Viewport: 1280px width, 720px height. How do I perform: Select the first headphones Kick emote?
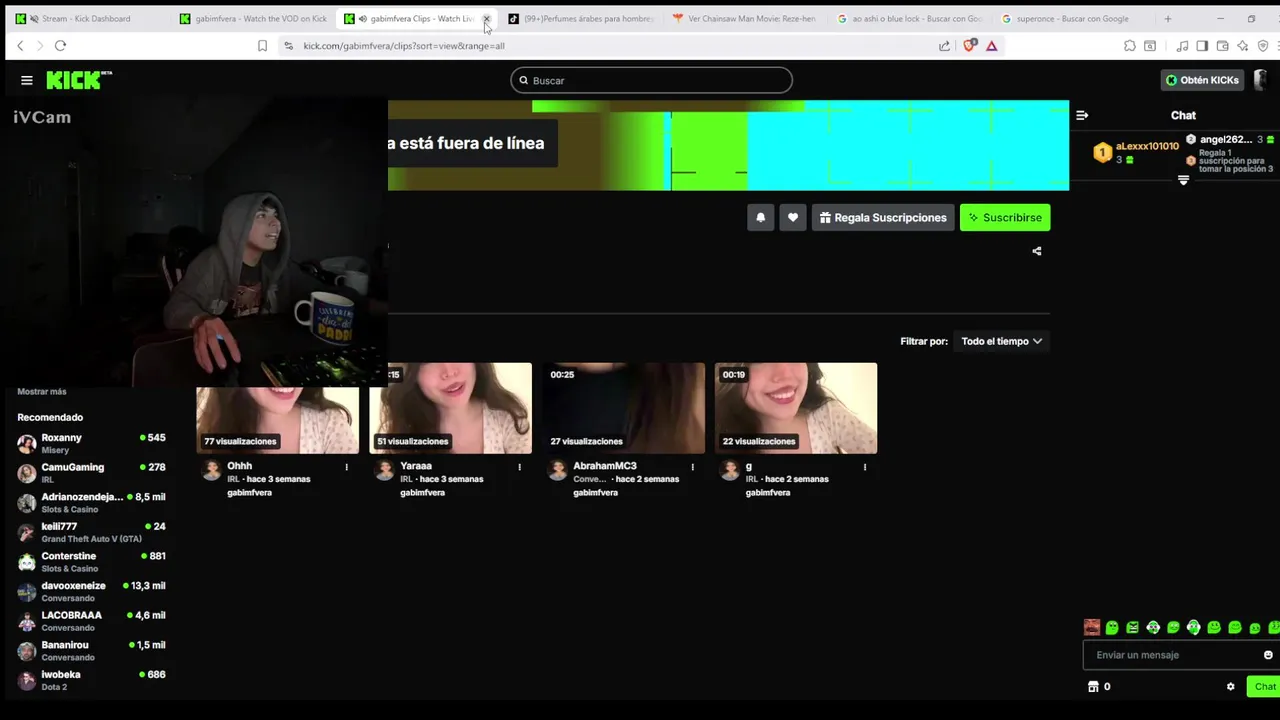(1153, 627)
